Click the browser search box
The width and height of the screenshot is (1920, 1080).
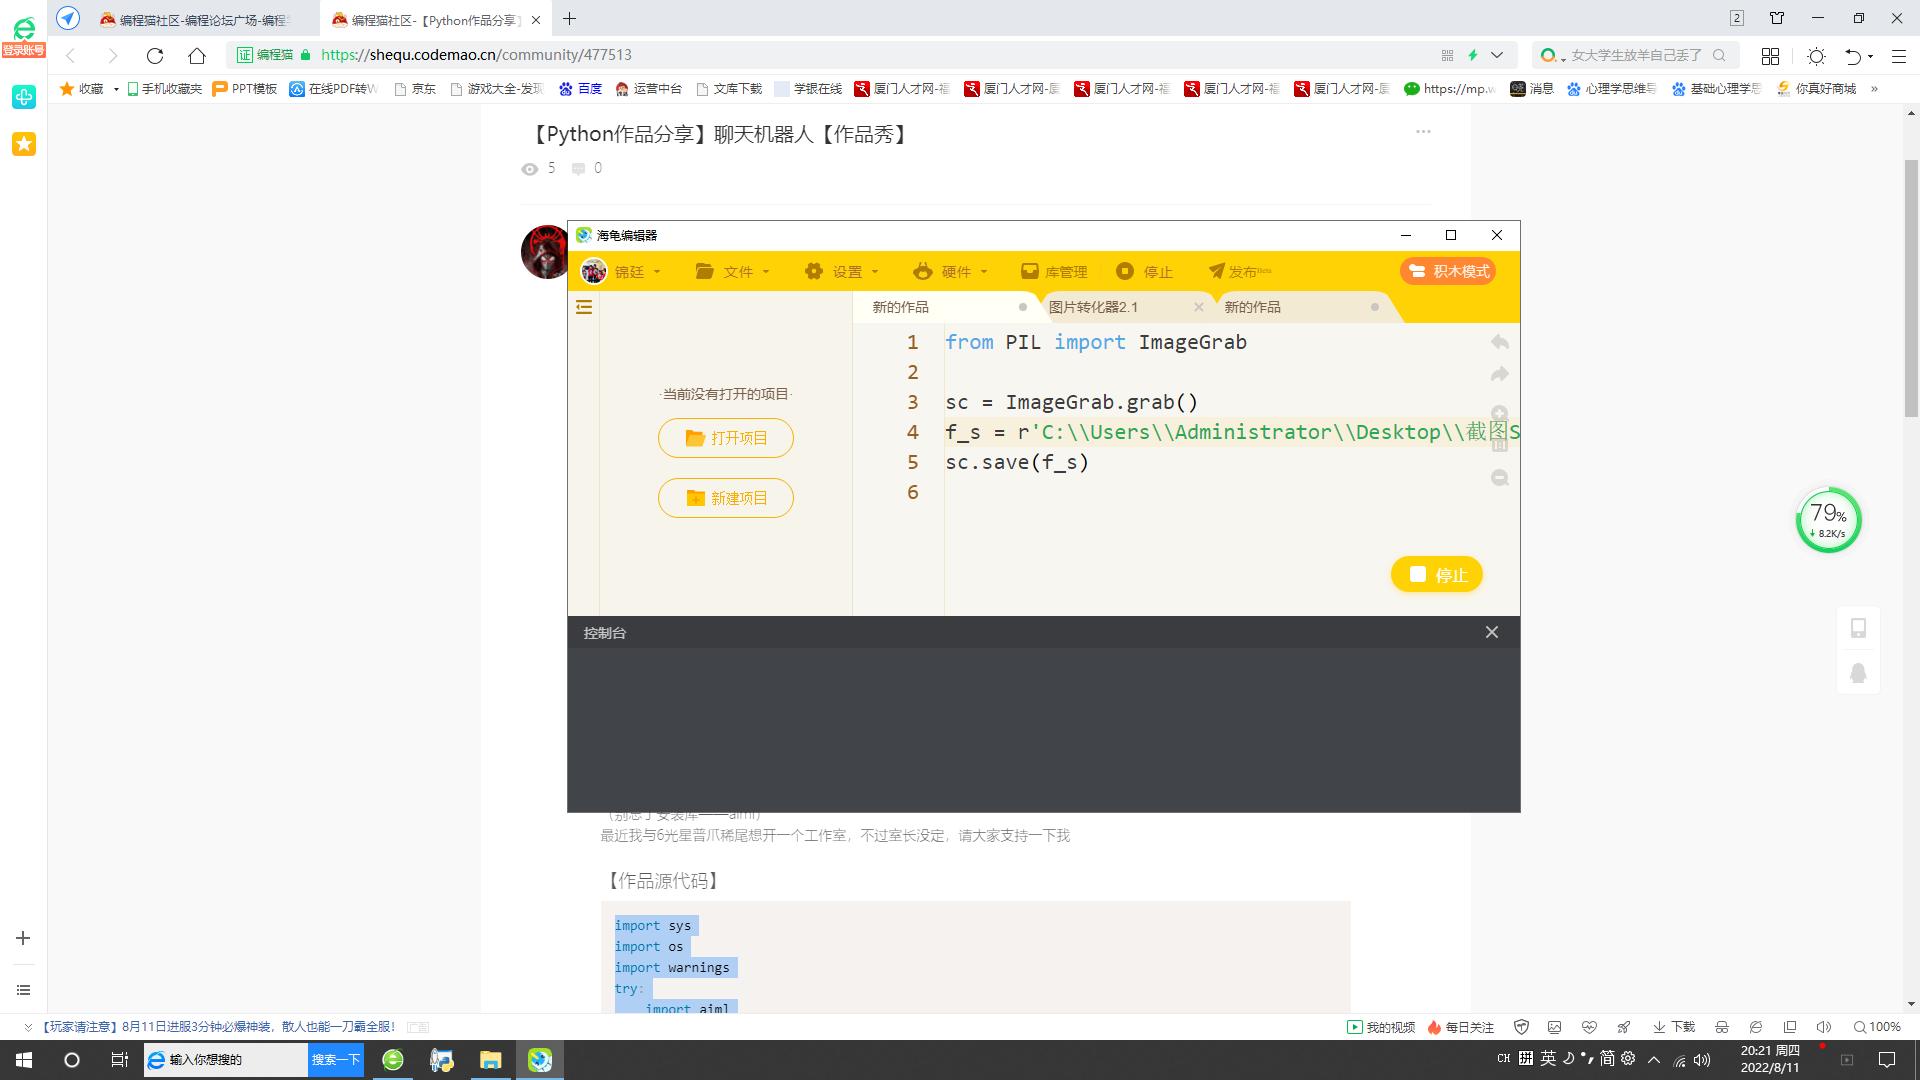tap(1635, 55)
